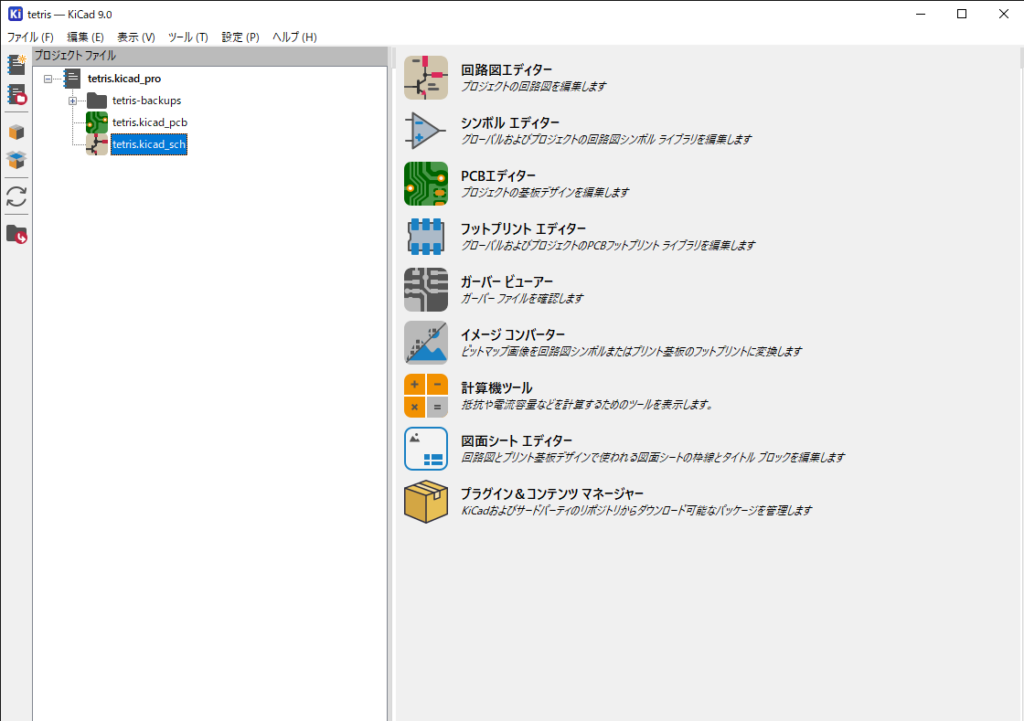Click the New Project icon in left toolbar
Viewport: 1024px width, 721px height.
click(x=16, y=64)
